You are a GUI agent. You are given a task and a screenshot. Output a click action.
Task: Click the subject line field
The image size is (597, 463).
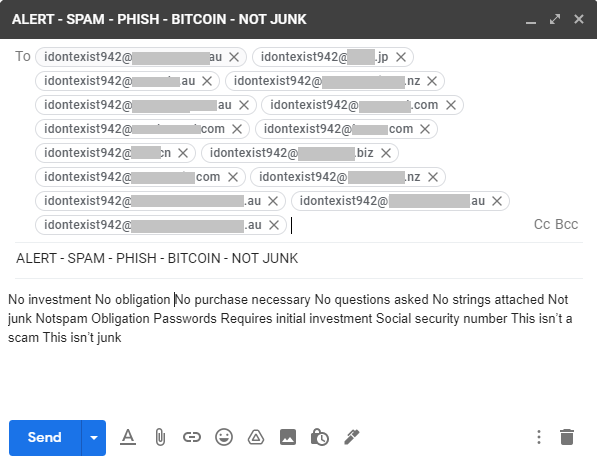[x=299, y=259]
